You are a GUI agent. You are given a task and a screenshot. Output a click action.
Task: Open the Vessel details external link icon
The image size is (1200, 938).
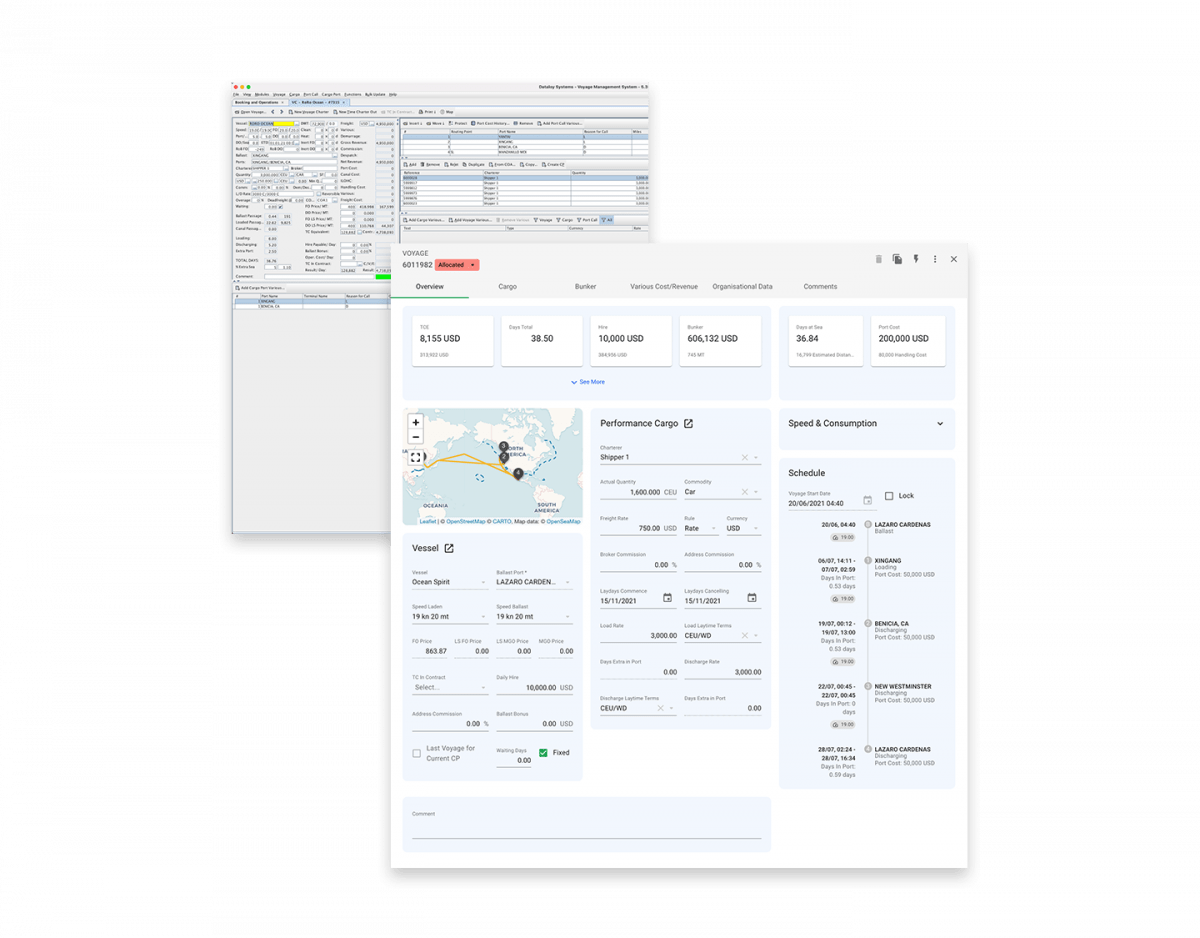click(448, 547)
